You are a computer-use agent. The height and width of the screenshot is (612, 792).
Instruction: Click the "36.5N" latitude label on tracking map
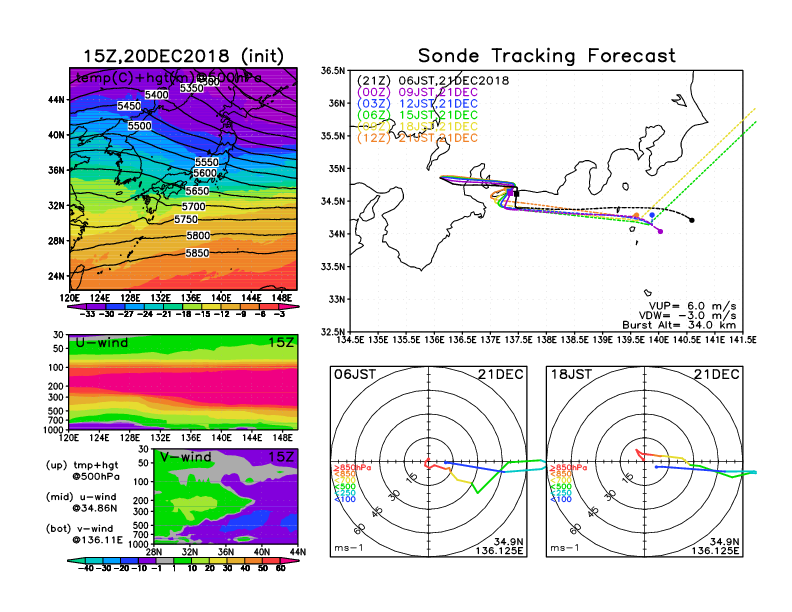click(333, 71)
